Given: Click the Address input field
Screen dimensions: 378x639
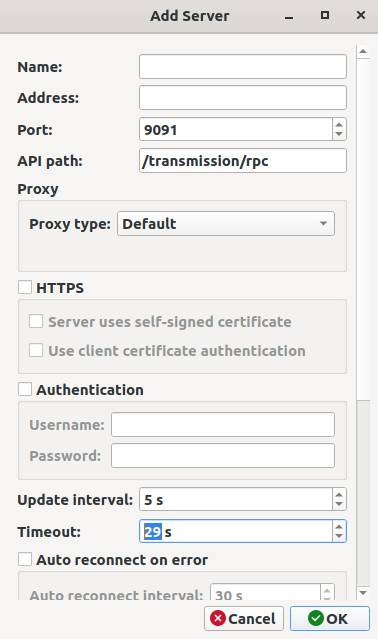Looking at the screenshot, I should [243, 97].
